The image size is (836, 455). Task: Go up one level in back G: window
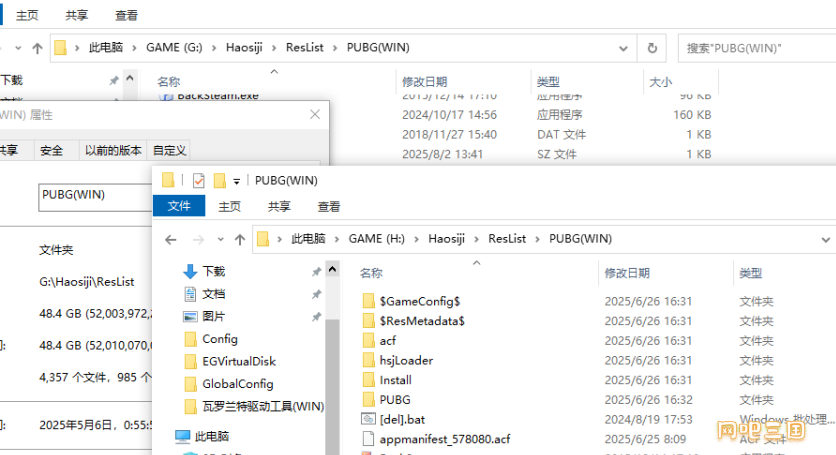[37, 49]
